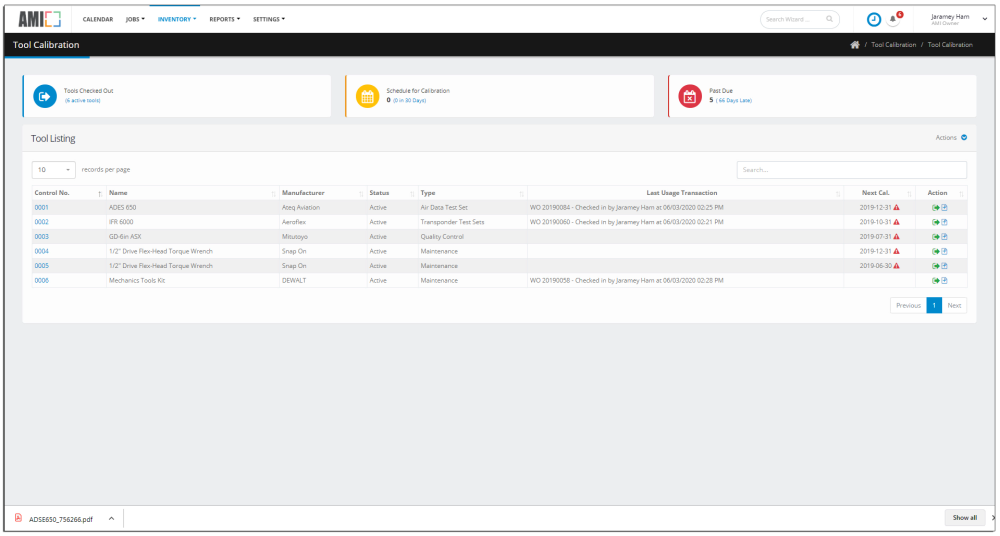Click the green check-out arrow for tool 0005
The height and width of the screenshot is (536, 1000).
pos(936,266)
